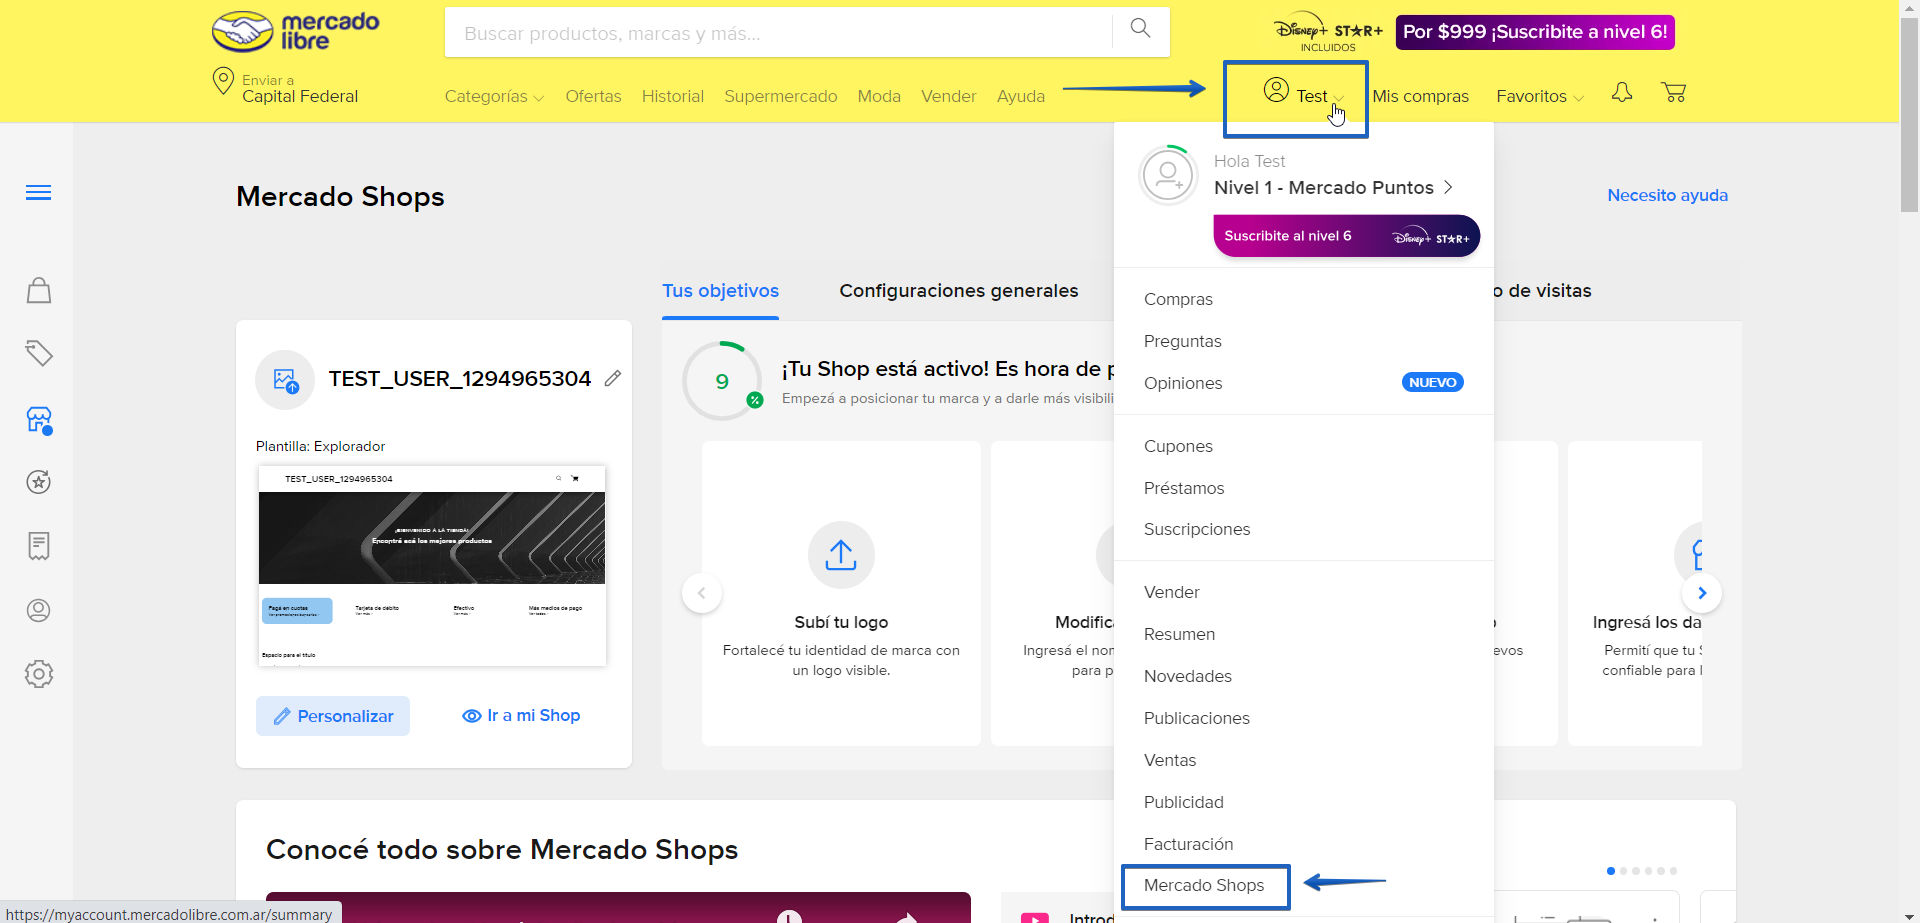1920x923 pixels.
Task: Expand the Categorías dropdown
Action: coord(493,96)
